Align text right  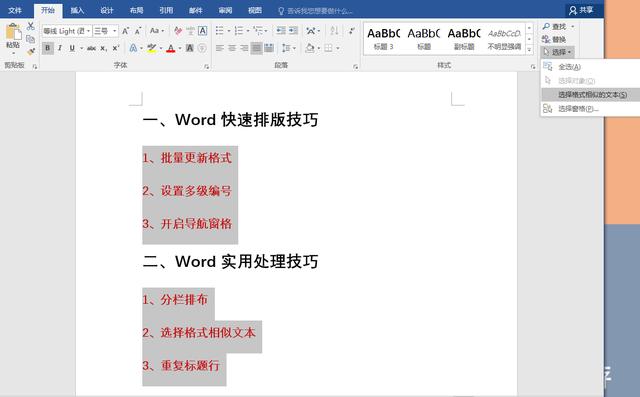[244, 48]
